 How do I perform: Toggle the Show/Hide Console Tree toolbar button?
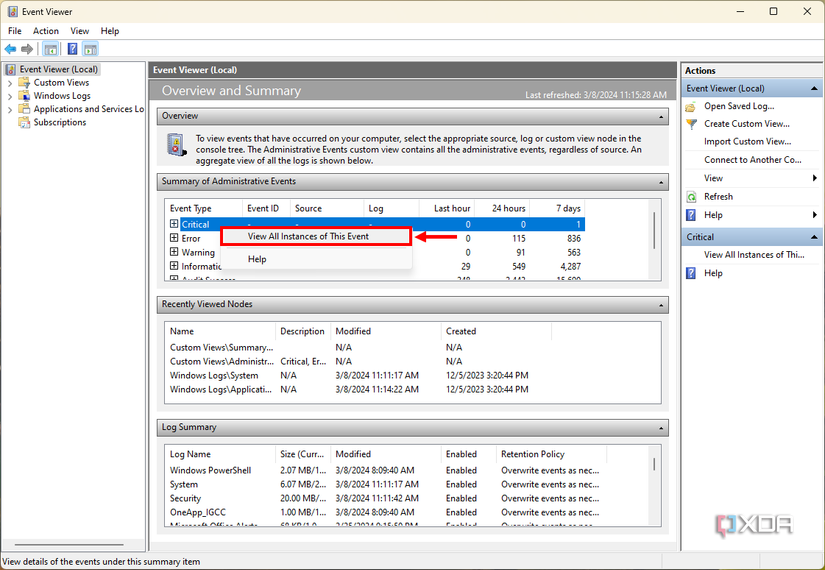coord(50,49)
